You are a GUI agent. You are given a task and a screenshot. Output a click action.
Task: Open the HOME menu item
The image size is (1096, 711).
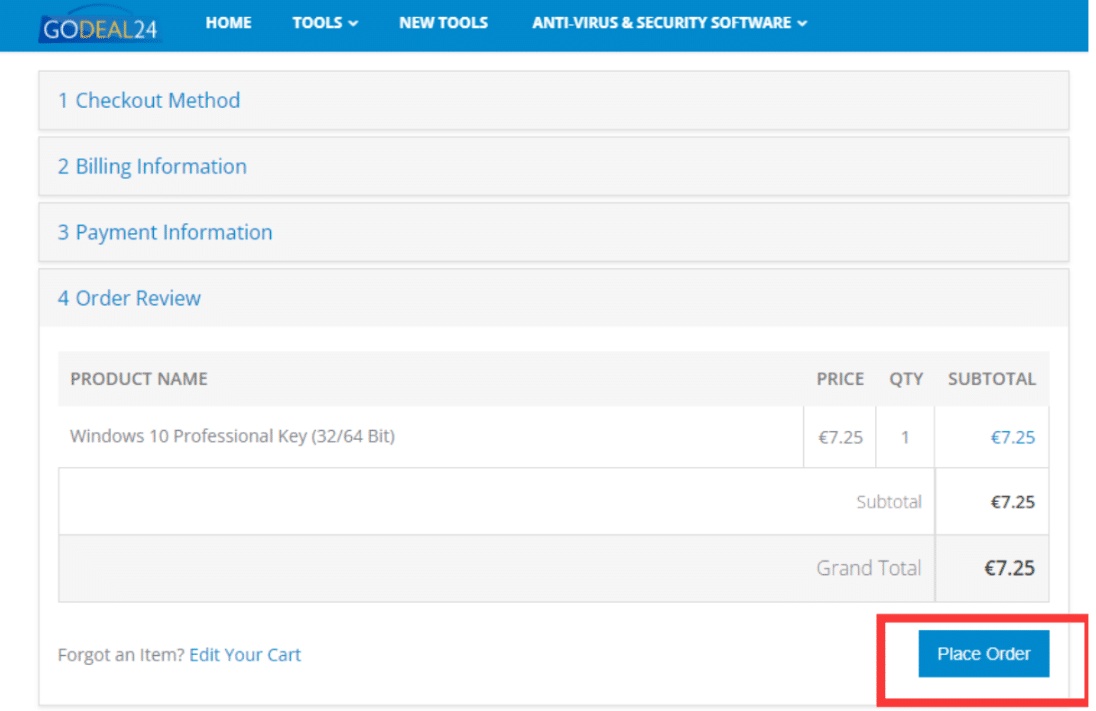(228, 23)
